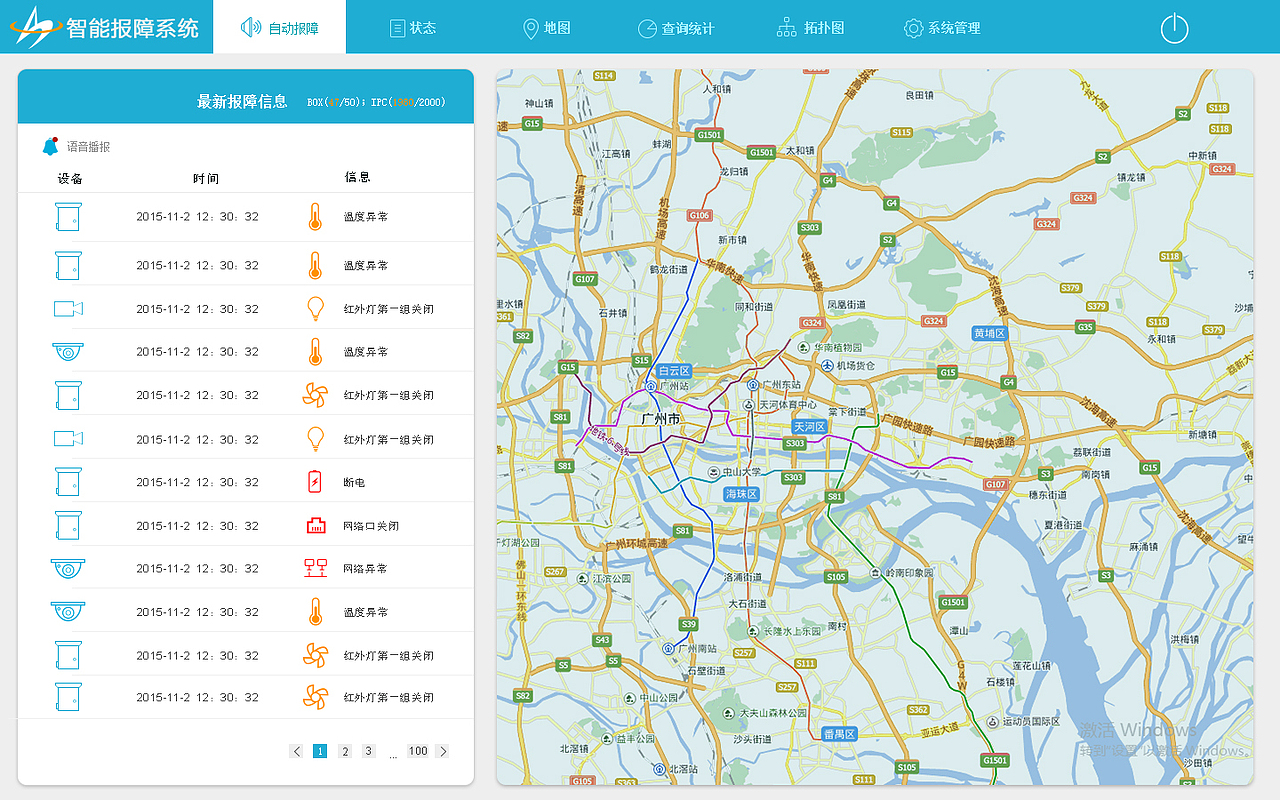Image resolution: width=1280 pixels, height=800 pixels.
Task: Click the 岭南印象园 marker on map
Action: click(875, 573)
